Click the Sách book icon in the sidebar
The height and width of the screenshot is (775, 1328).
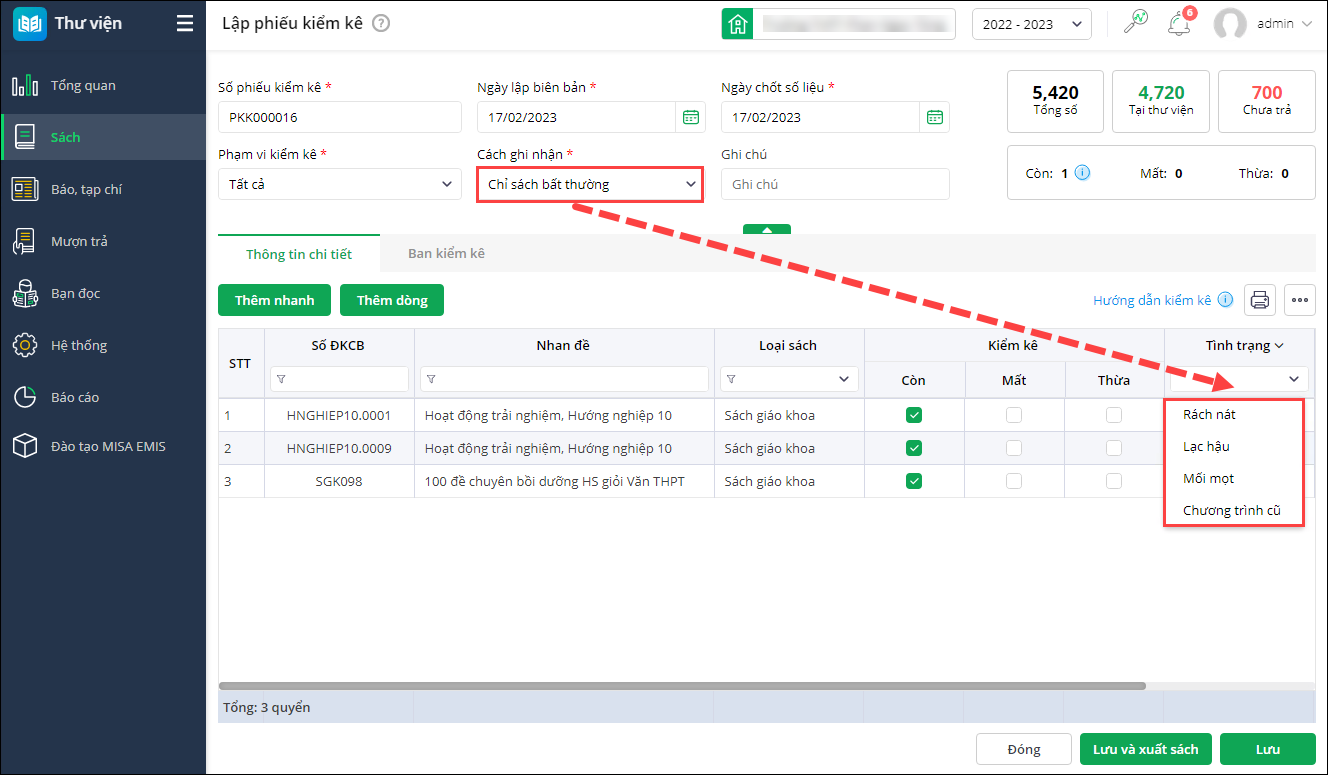coord(25,137)
